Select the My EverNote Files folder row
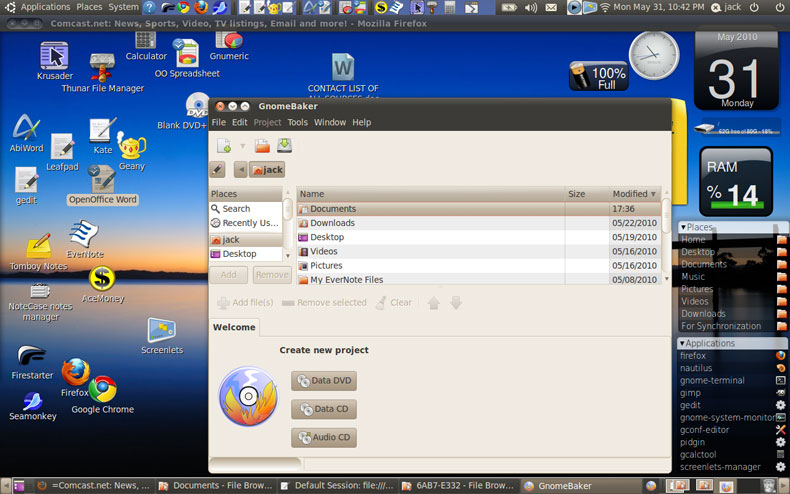Viewport: 790px width, 494px height. tap(479, 279)
